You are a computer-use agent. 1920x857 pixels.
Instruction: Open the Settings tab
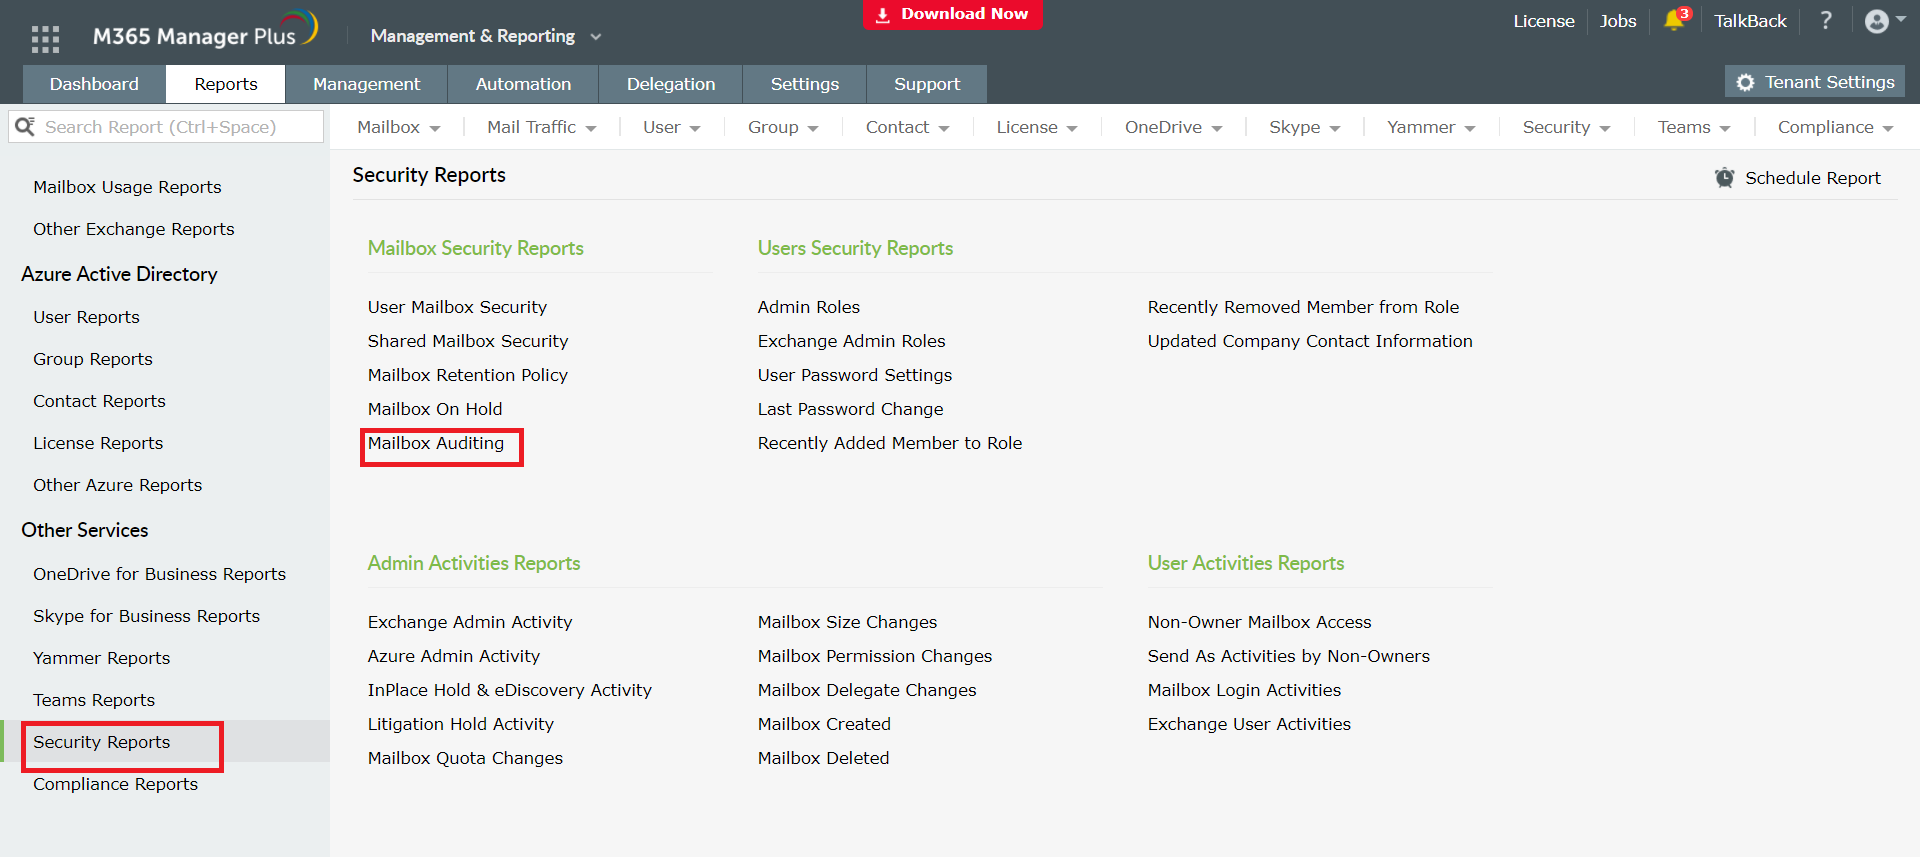pyautogui.click(x=805, y=84)
